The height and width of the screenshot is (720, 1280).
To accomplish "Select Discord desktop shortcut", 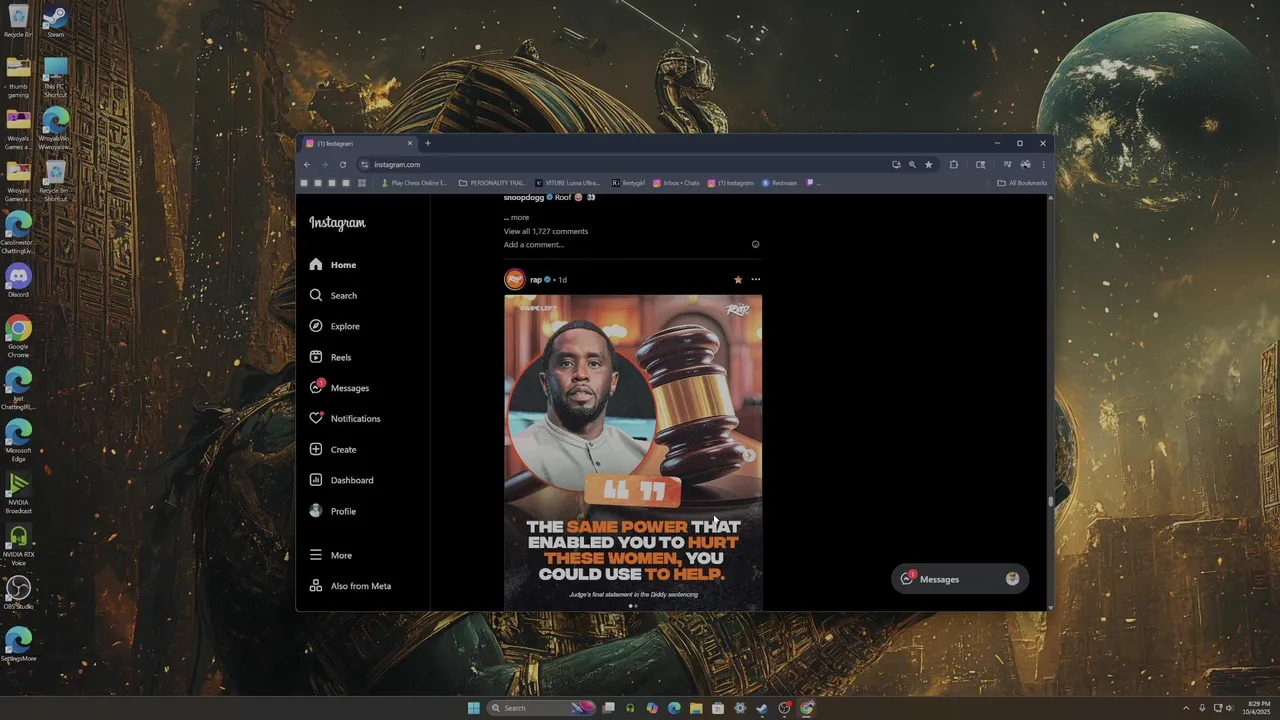I will (18, 280).
